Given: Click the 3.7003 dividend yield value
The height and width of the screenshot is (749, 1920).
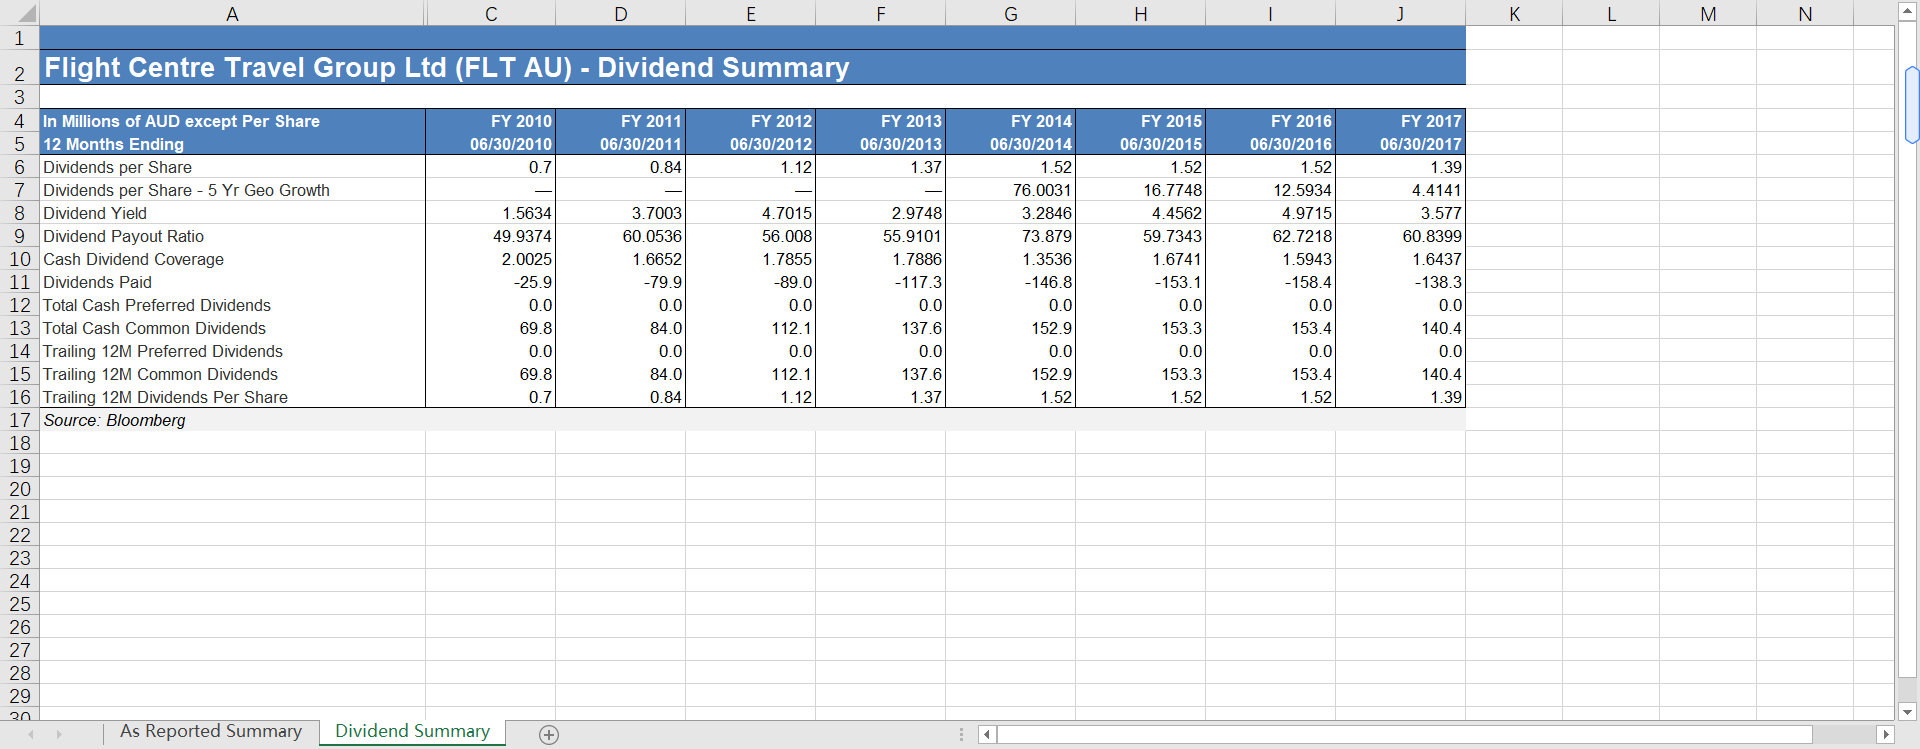Looking at the screenshot, I should click(x=621, y=213).
